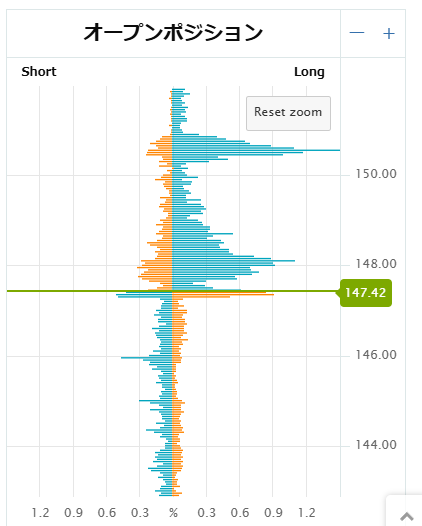Click the 144.00 price axis label
The width and height of the screenshot is (422, 526).
click(376, 445)
